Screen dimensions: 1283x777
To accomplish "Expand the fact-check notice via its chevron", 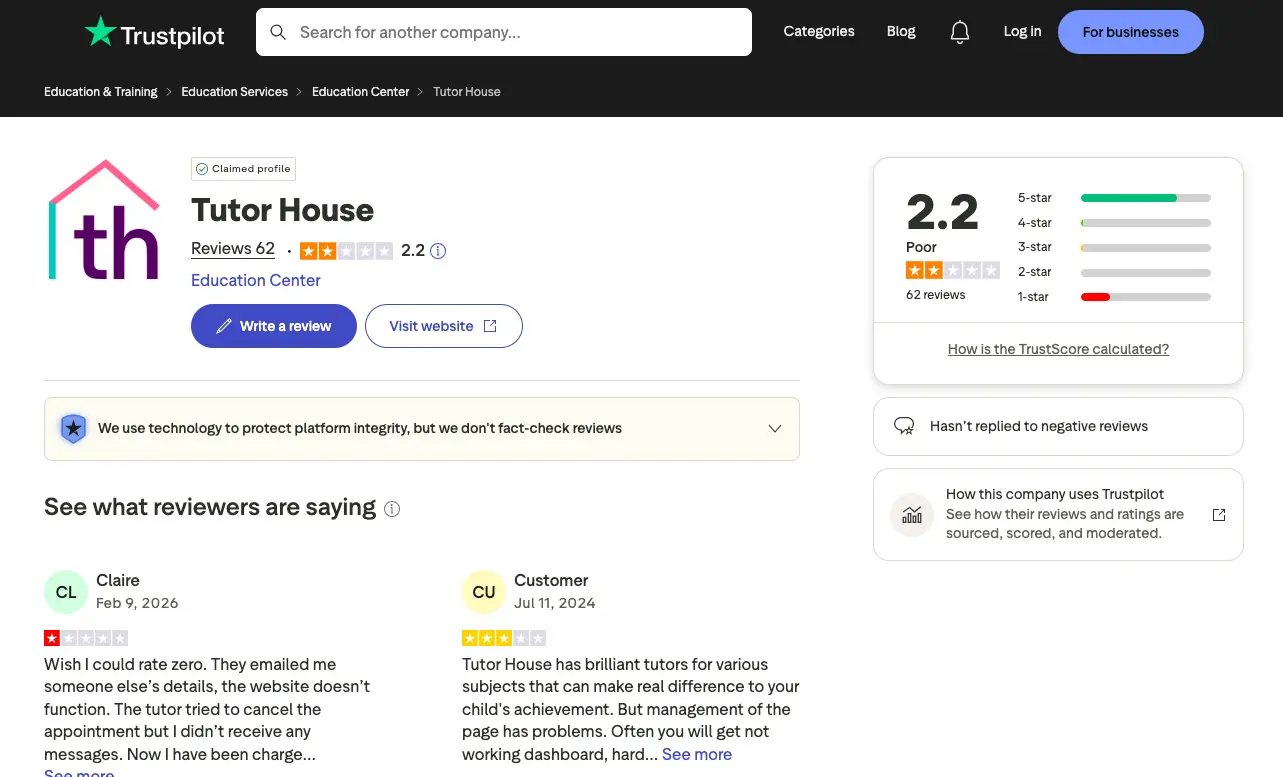I will click(x=774, y=428).
